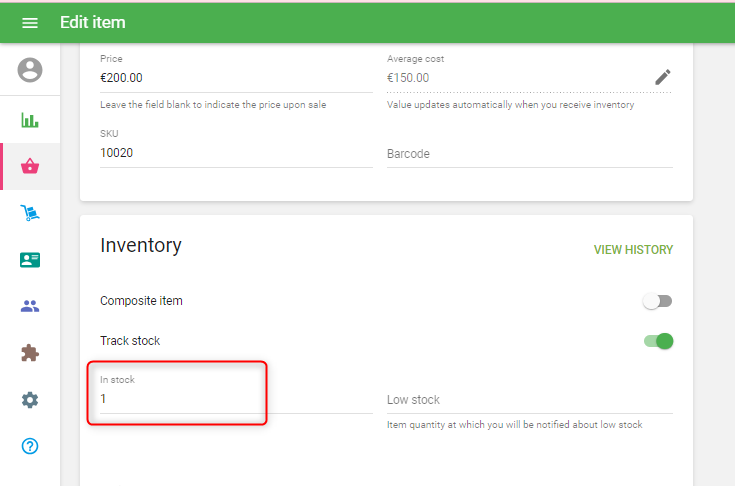Open the user account profile icon
Viewport: 735px width, 486px height.
[30, 70]
